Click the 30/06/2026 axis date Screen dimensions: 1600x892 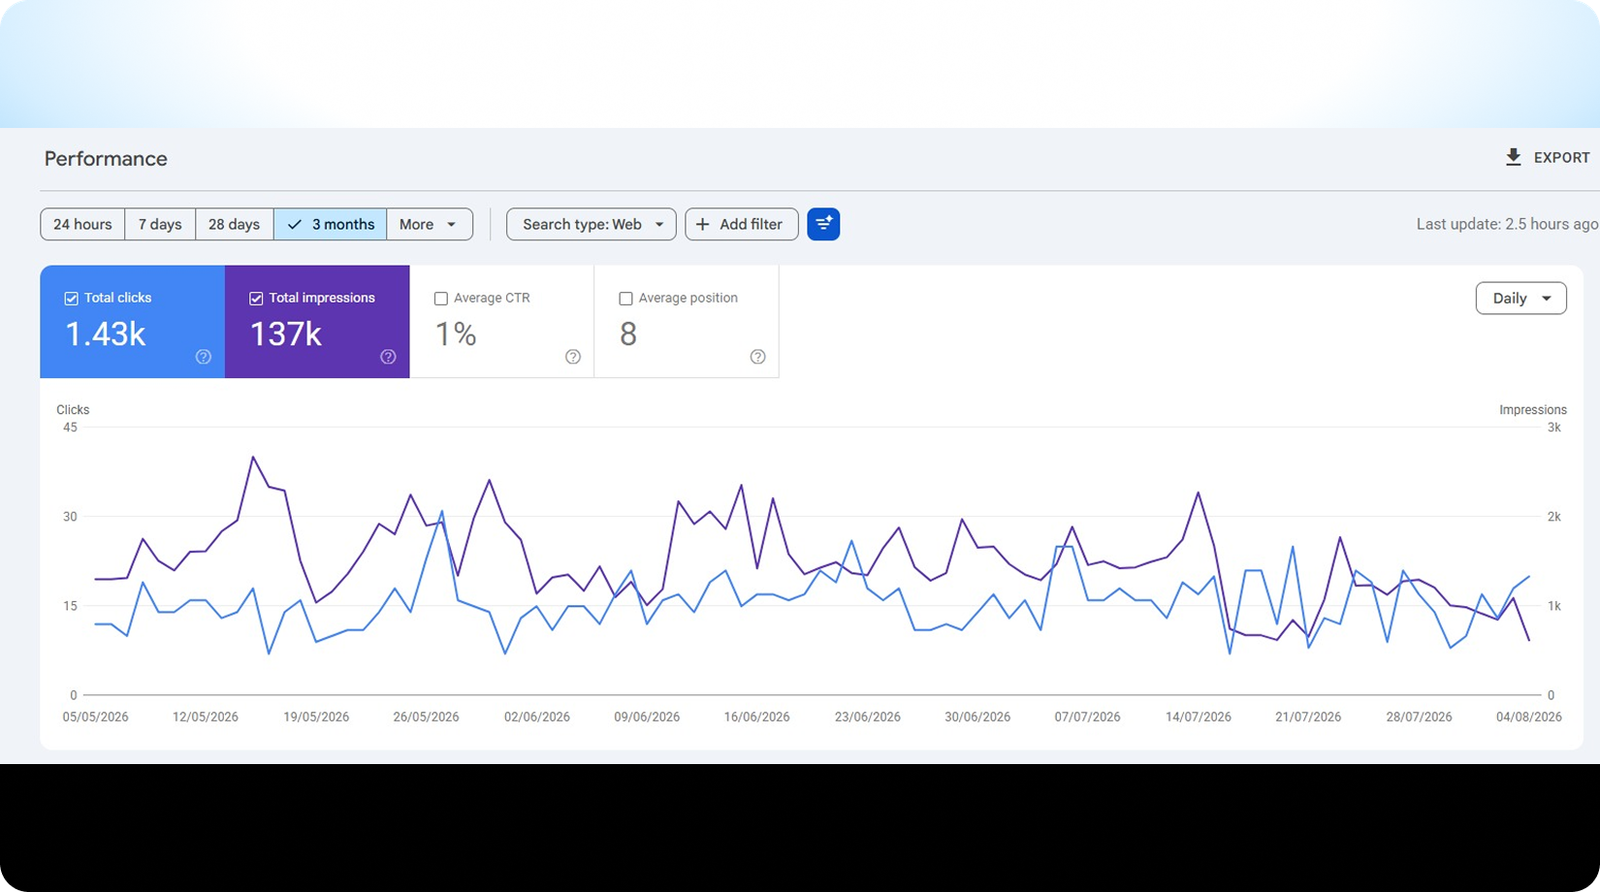(x=978, y=717)
